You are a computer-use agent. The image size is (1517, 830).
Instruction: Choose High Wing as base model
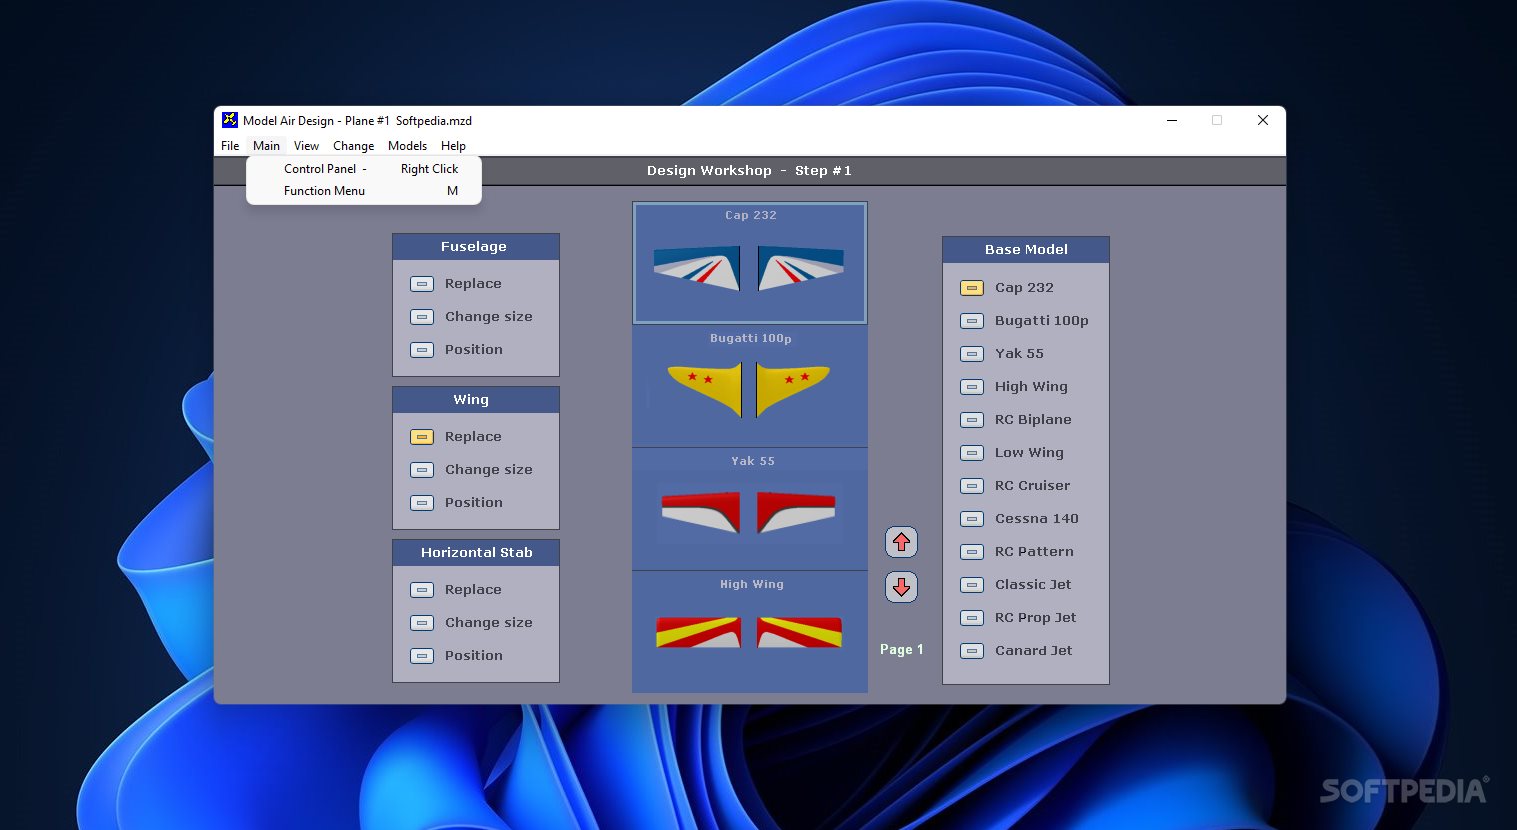pyautogui.click(x=972, y=387)
